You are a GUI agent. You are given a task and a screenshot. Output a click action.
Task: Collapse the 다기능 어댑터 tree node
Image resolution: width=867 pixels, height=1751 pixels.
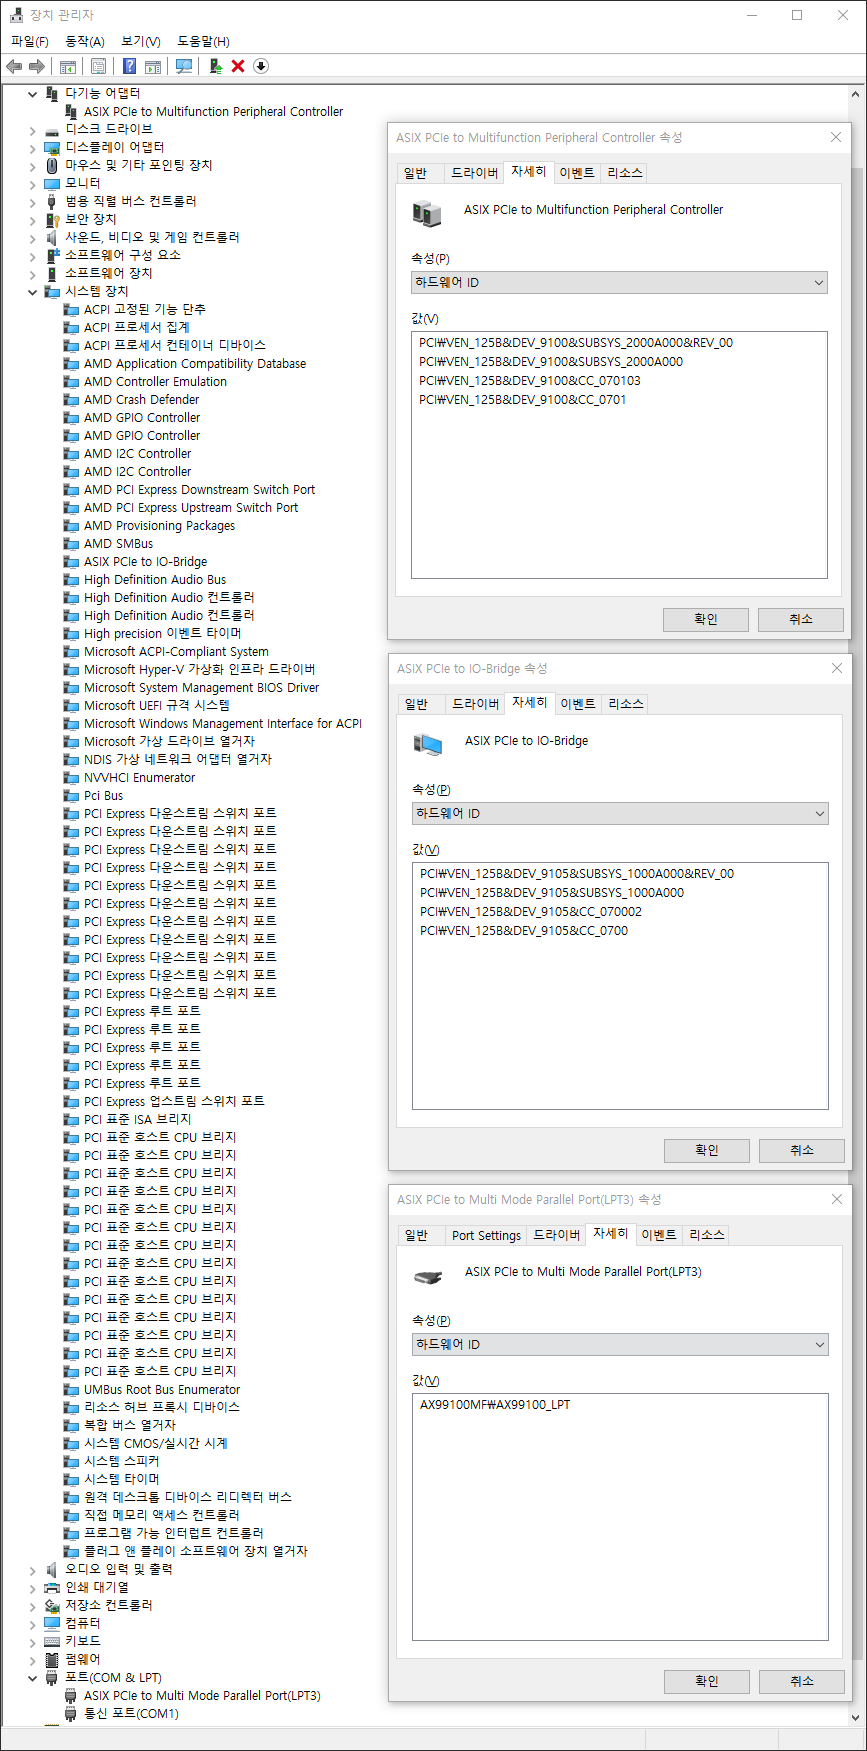coord(32,94)
